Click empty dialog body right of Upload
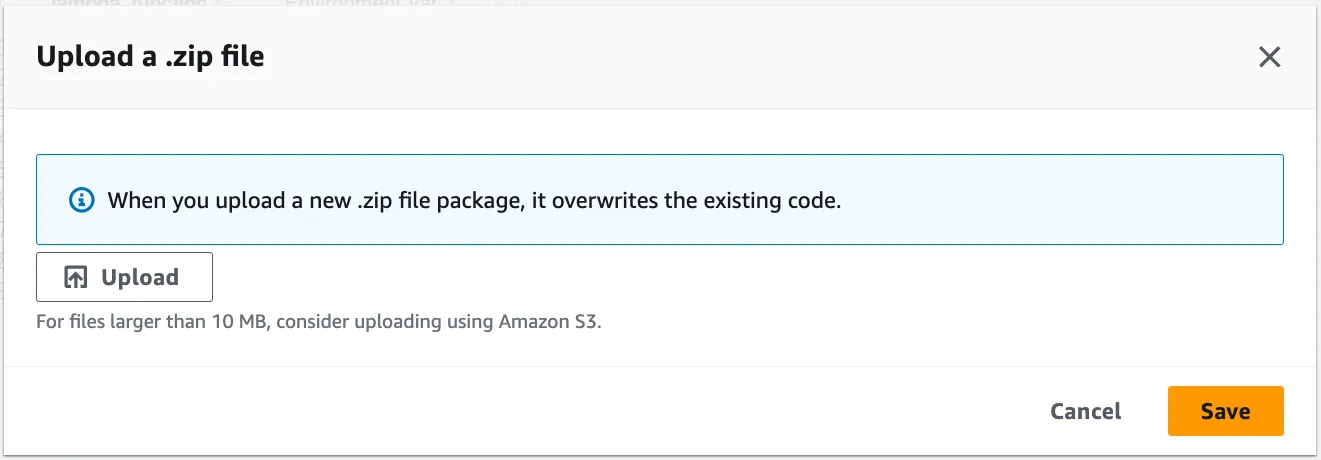Viewport: 1321px width, 460px height. click(700, 277)
